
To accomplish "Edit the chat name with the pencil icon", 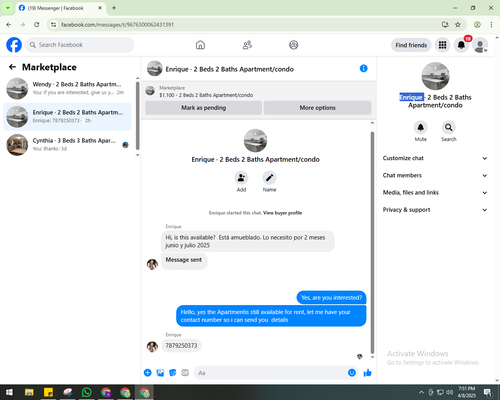I will tap(269, 178).
